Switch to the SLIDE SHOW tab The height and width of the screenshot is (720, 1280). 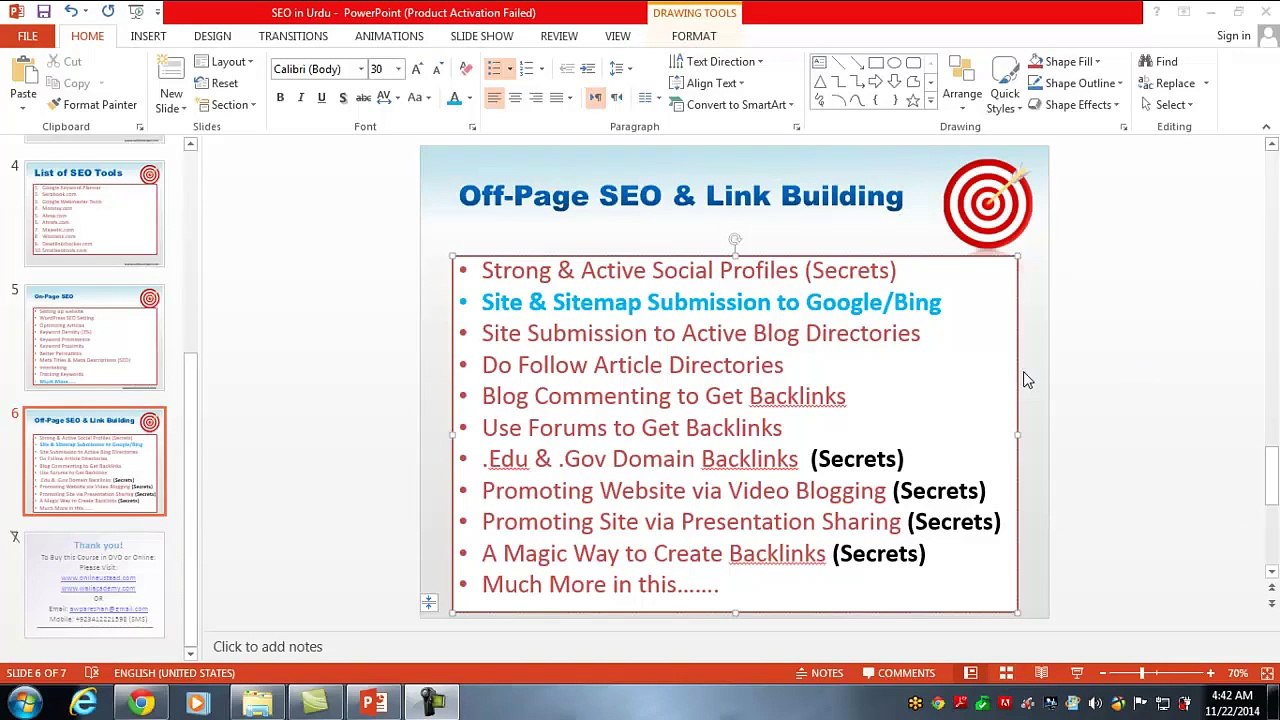pos(481,36)
